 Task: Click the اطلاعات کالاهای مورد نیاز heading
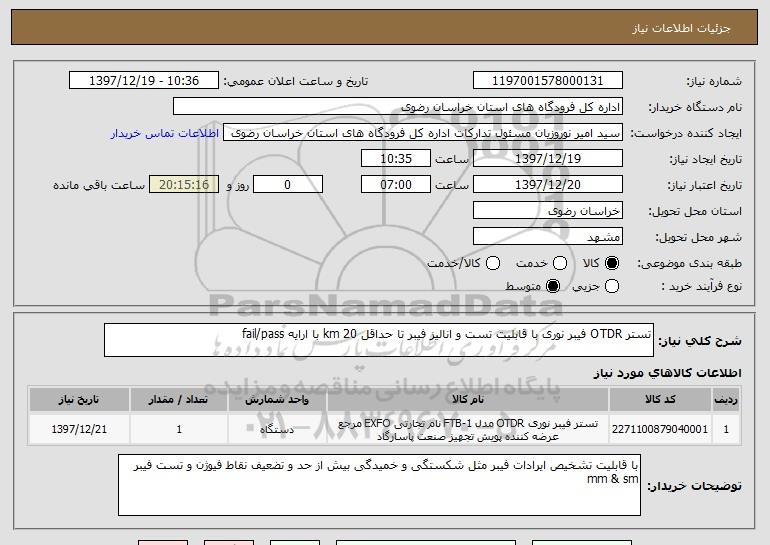[x=667, y=373]
